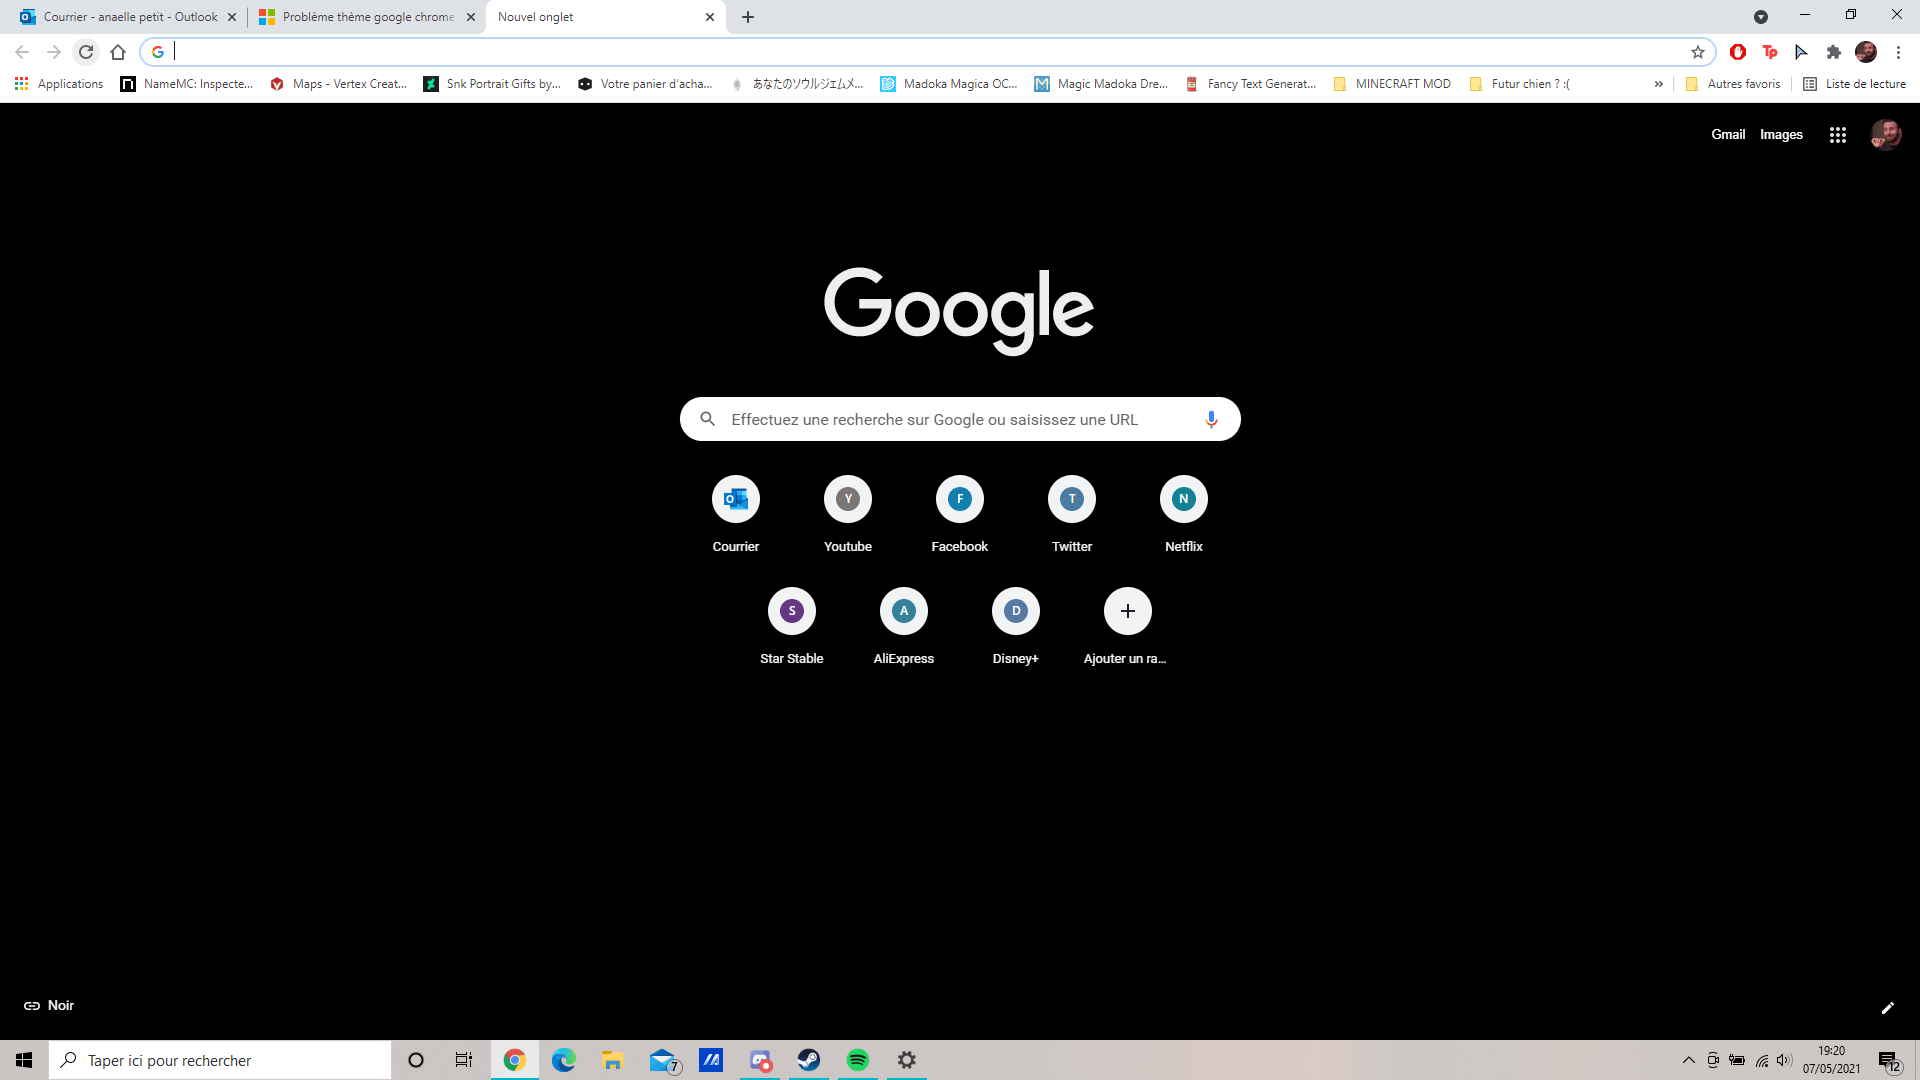
Task: Open the MINECRAFT MOD bookmark folder
Action: click(1392, 84)
